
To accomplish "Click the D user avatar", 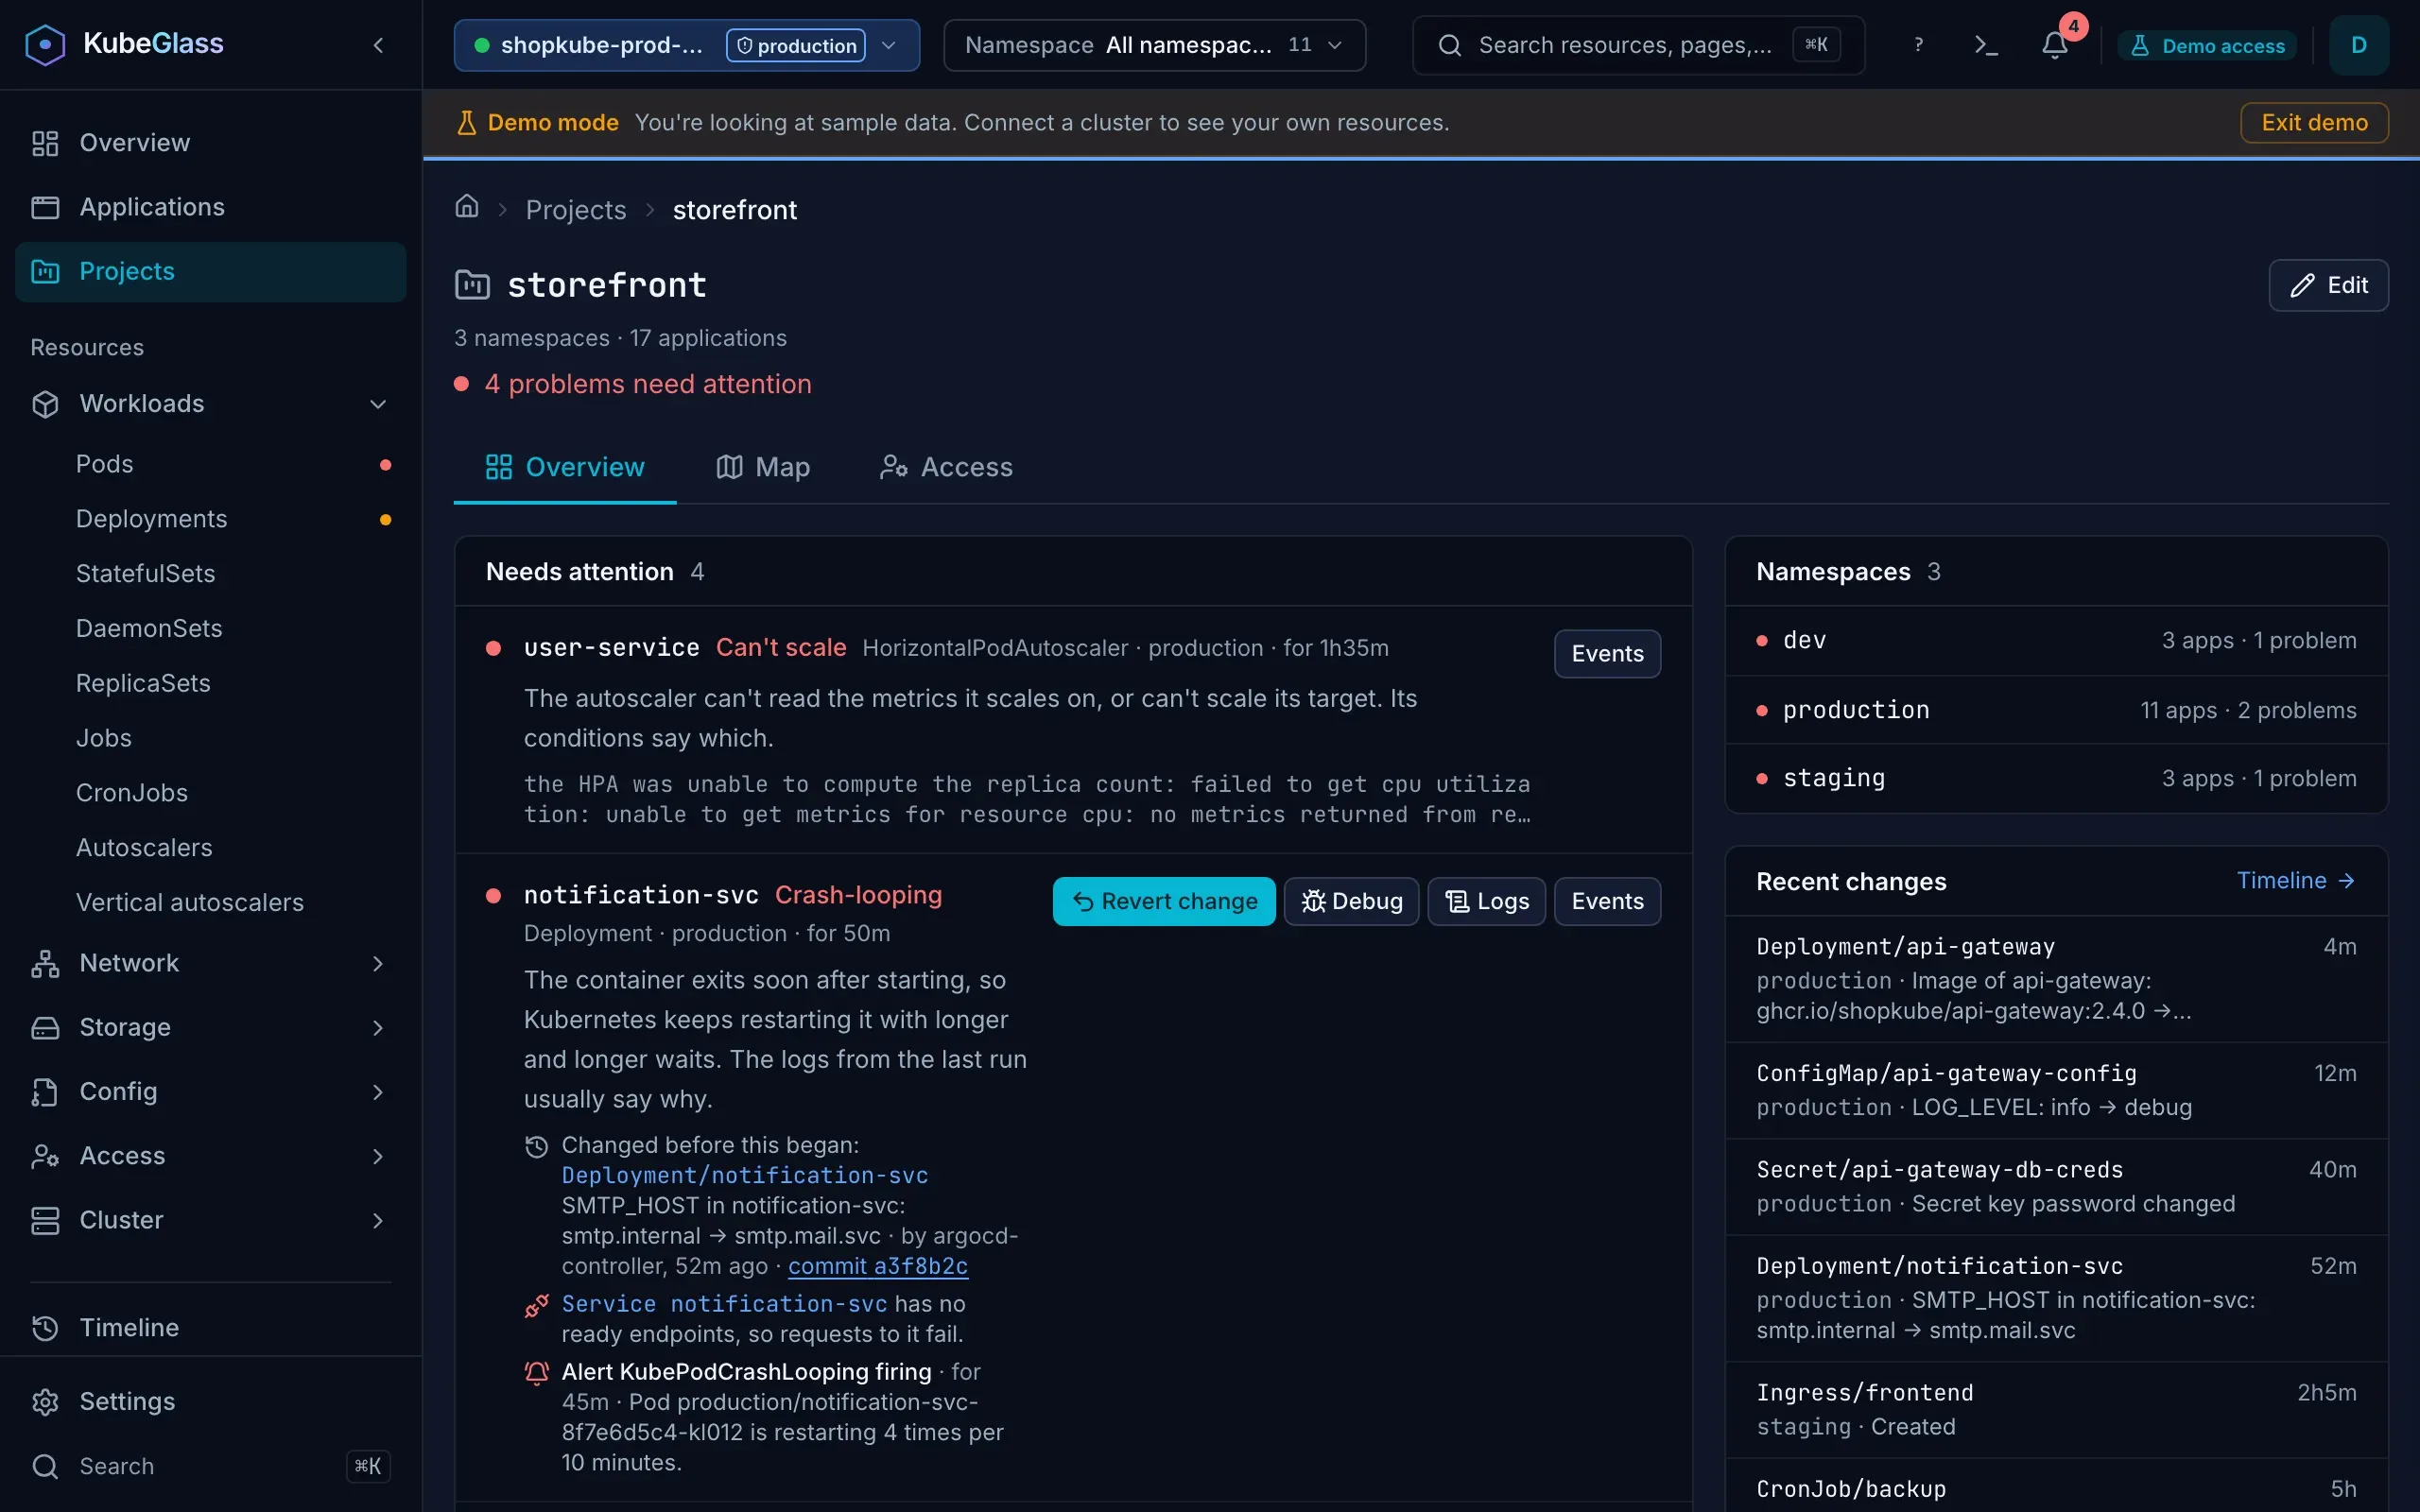I will [2358, 45].
